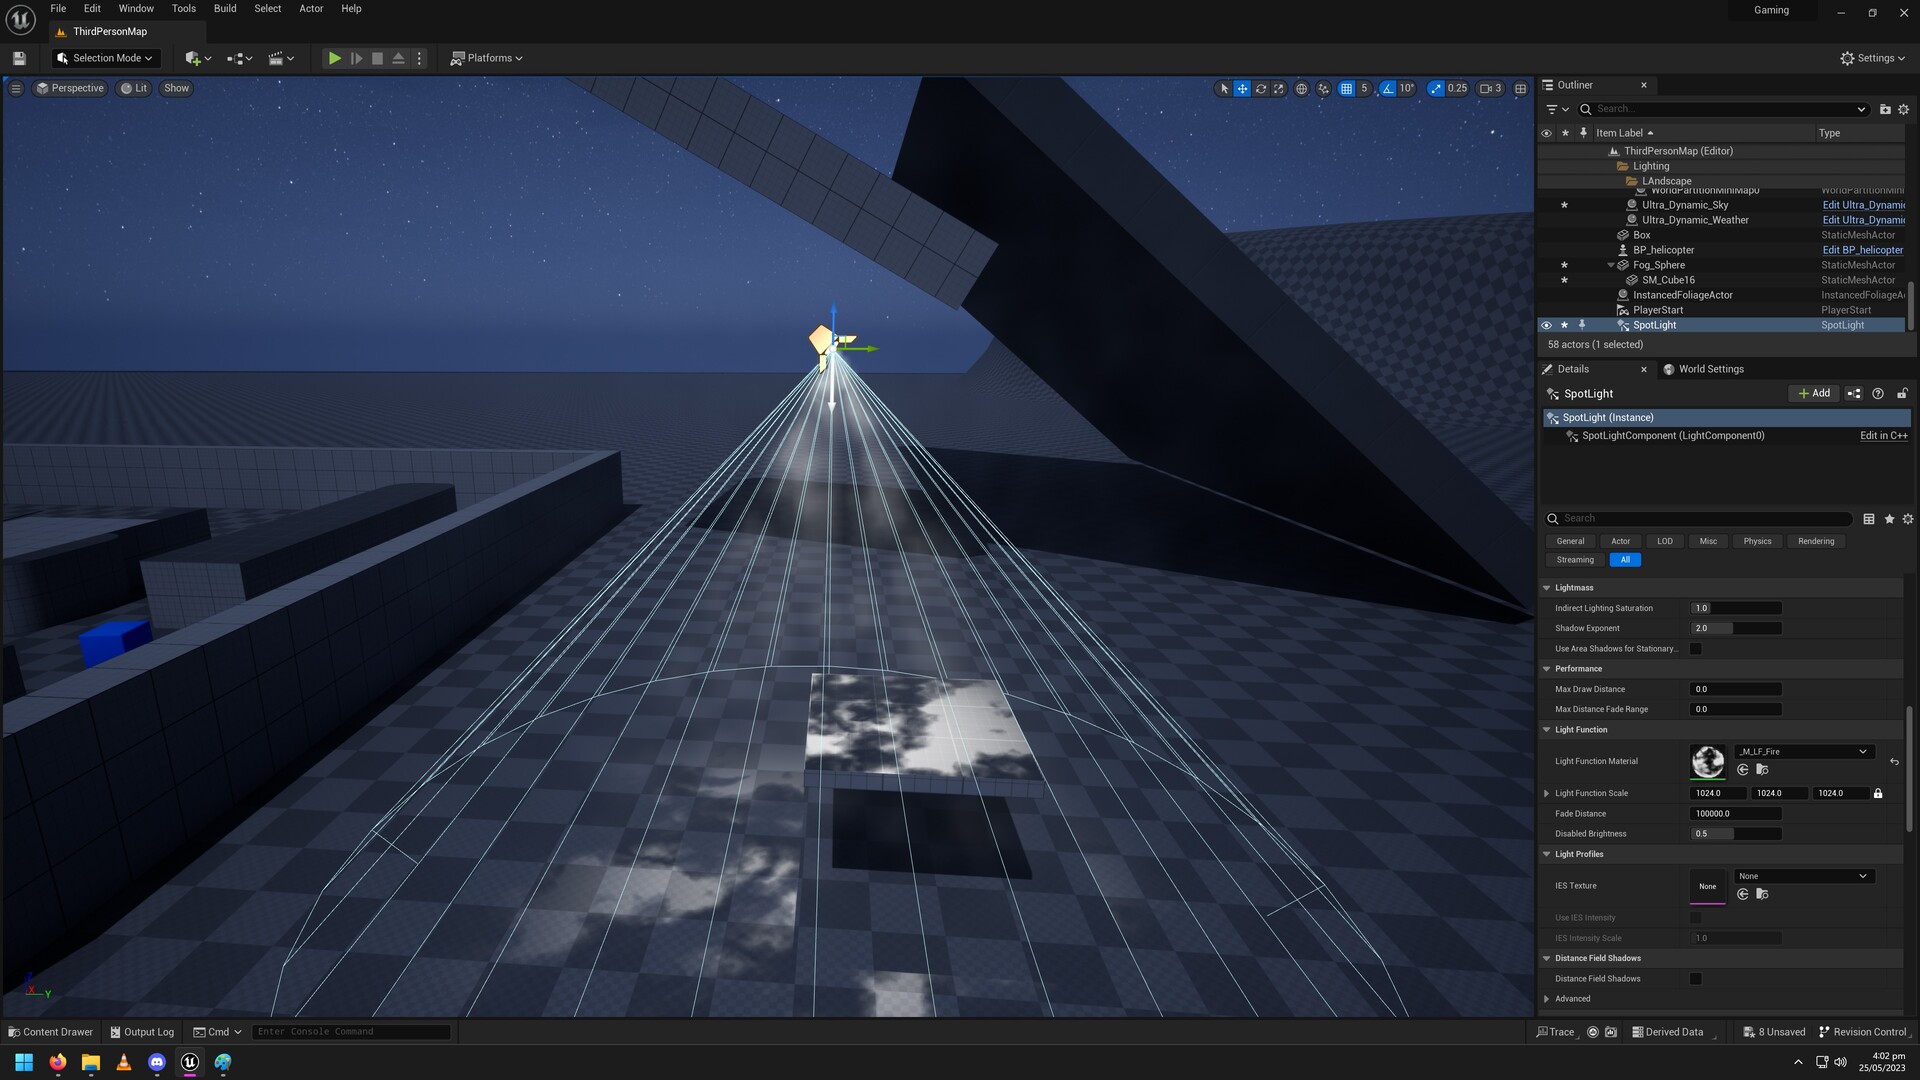Viewport: 1920px width, 1080px height.
Task: Select the Rotate tool in viewport toolbar
Action: click(x=1260, y=88)
